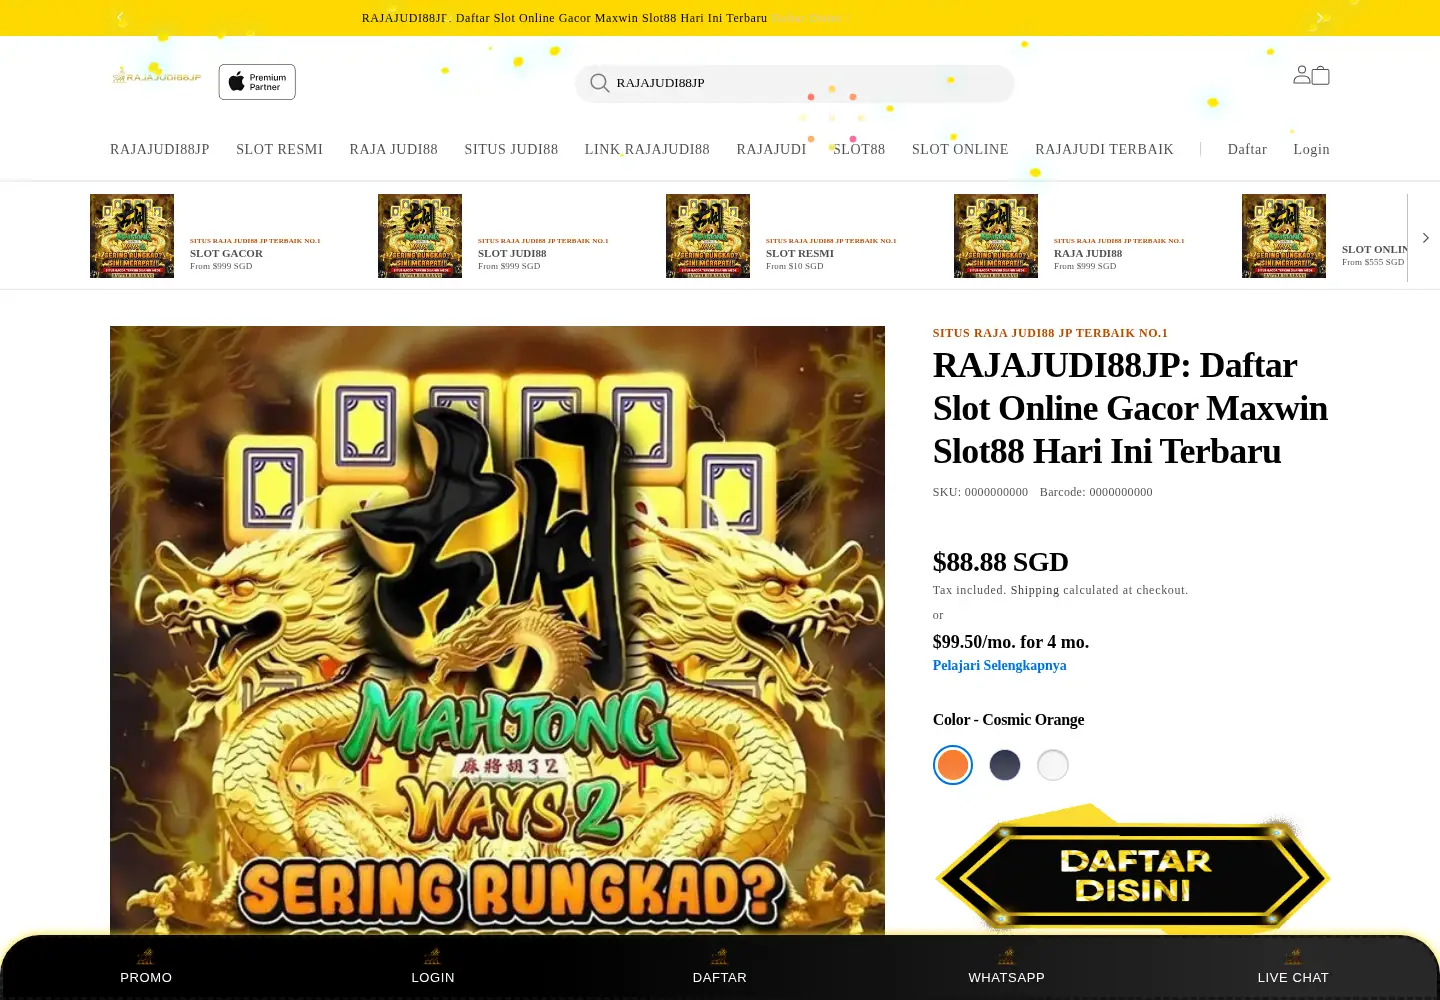Open the SLOT RESMI menu item

point(279,149)
